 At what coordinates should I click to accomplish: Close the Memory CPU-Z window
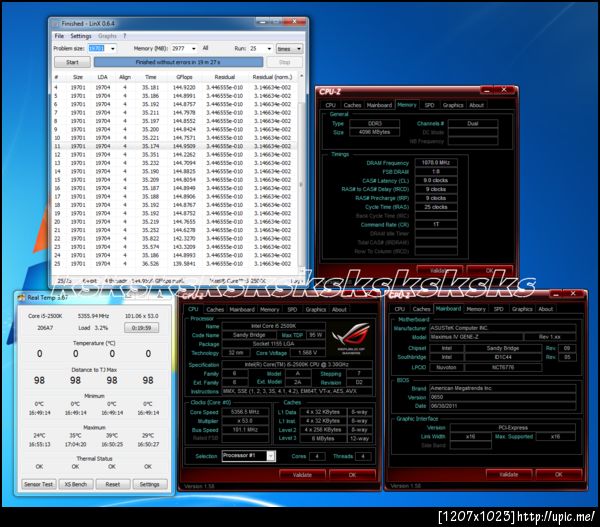(504, 90)
